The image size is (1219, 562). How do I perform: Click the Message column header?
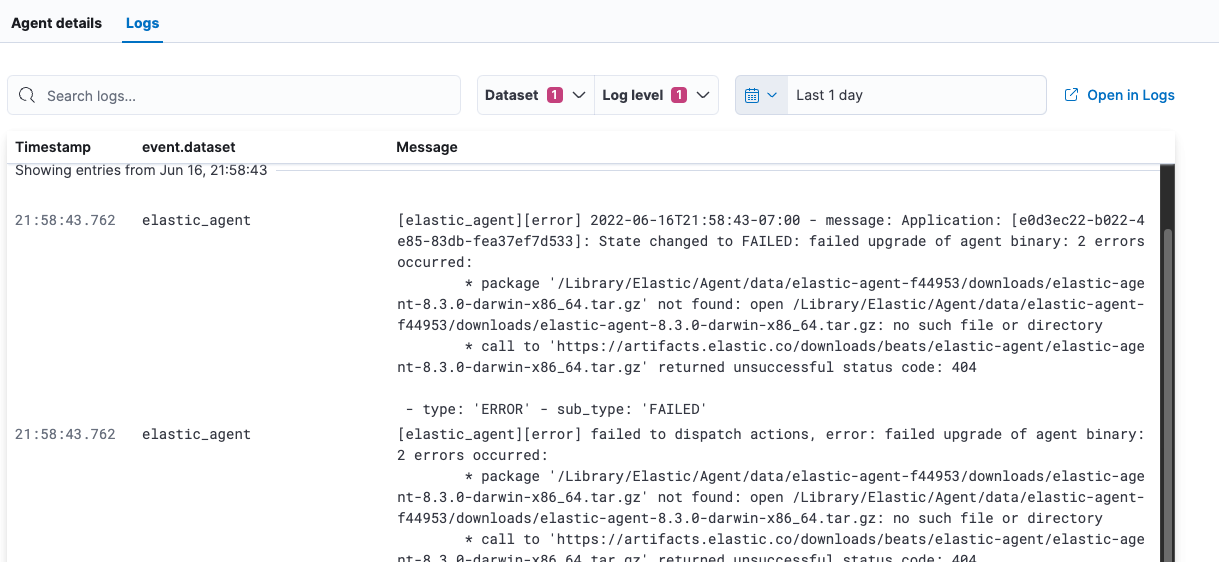[427, 147]
